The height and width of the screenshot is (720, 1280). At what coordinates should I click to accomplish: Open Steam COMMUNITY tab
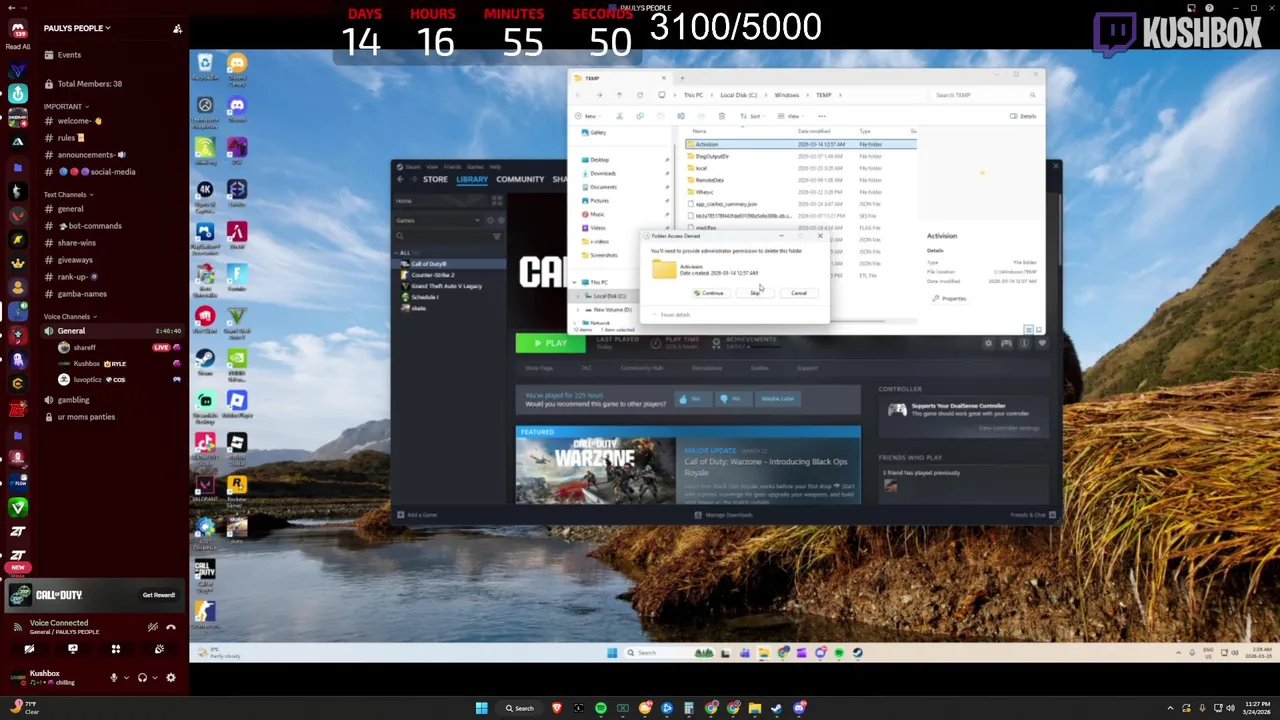pos(520,179)
